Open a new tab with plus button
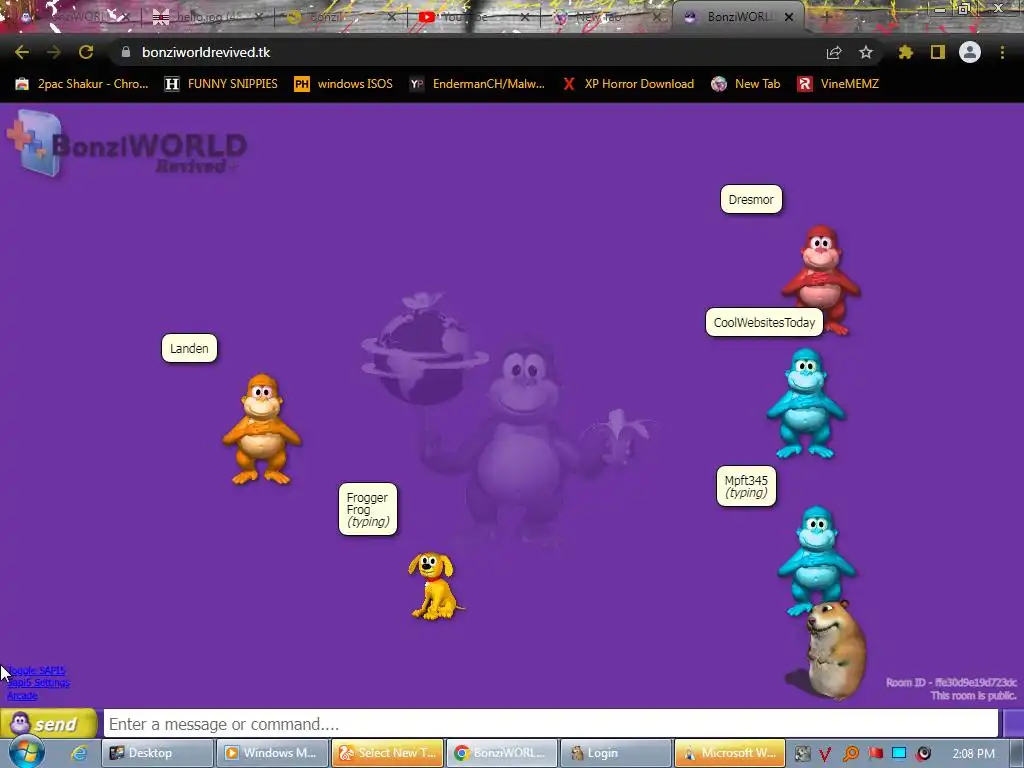1024x768 pixels. [x=826, y=16]
